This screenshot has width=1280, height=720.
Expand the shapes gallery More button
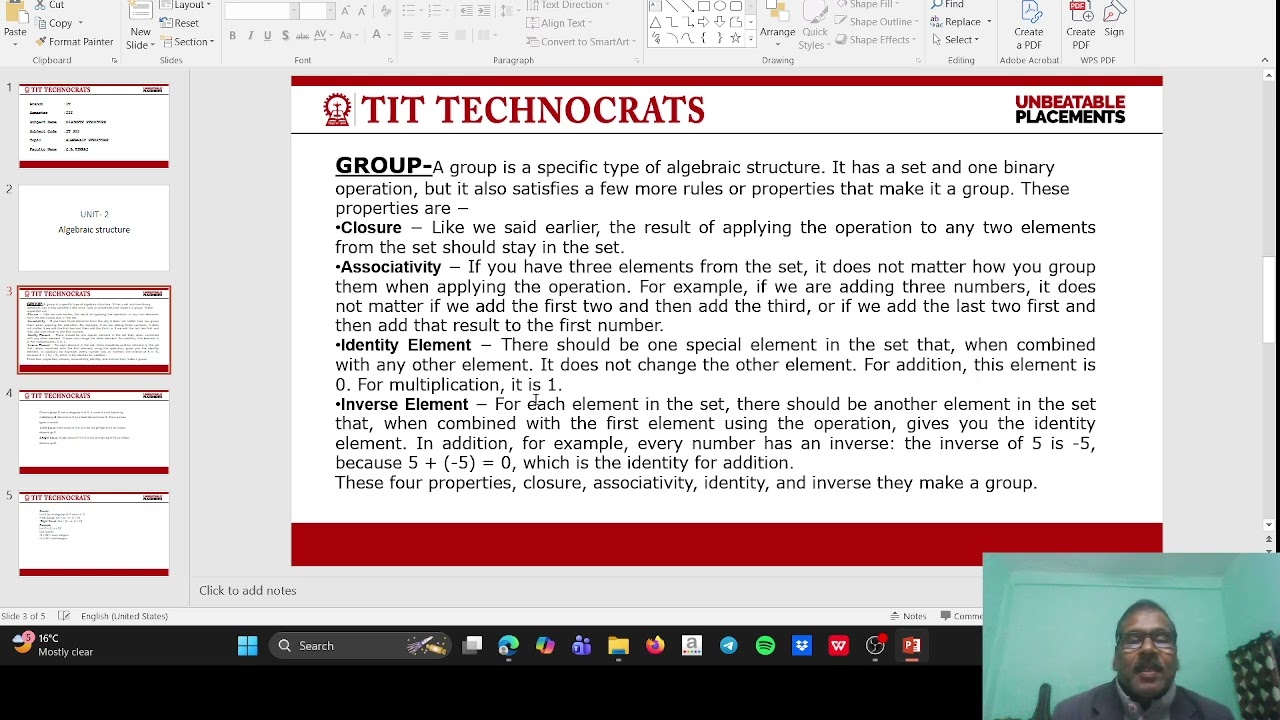point(752,38)
